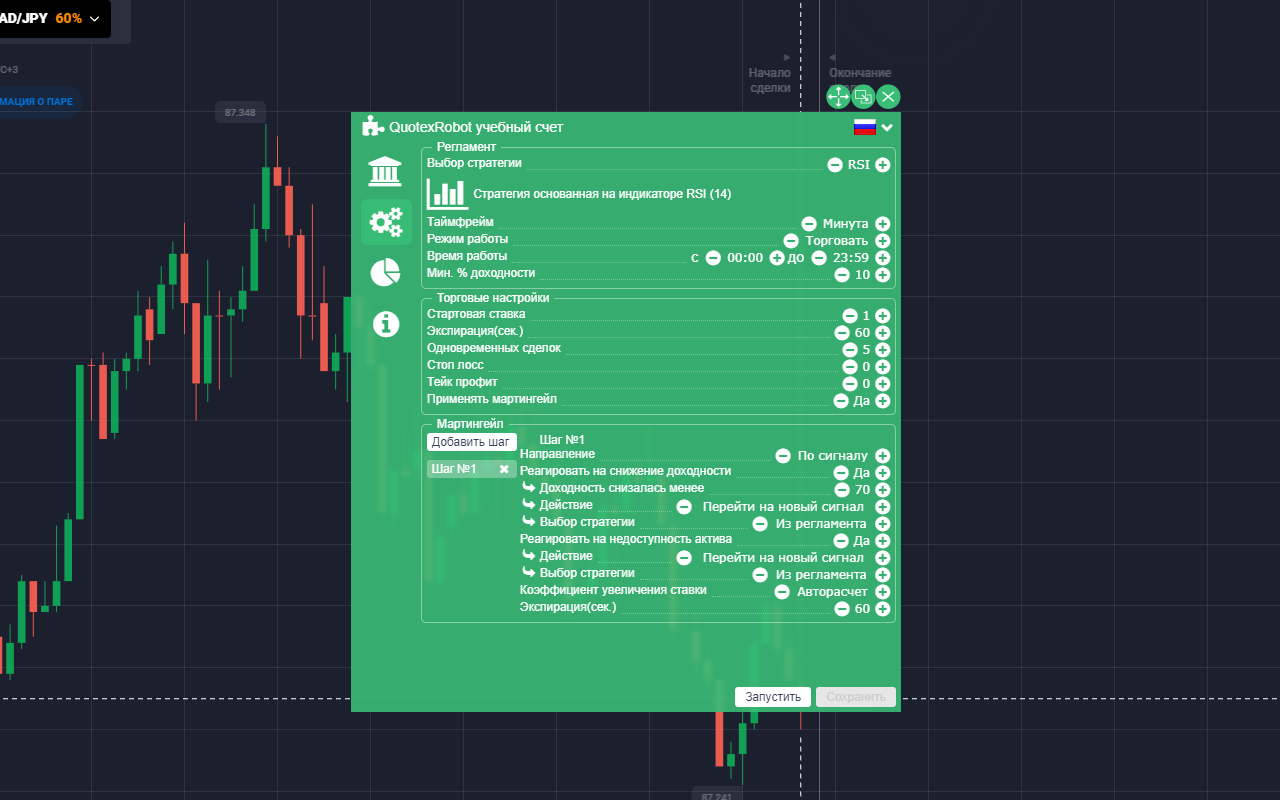Open the info sidebar icon

click(385, 324)
